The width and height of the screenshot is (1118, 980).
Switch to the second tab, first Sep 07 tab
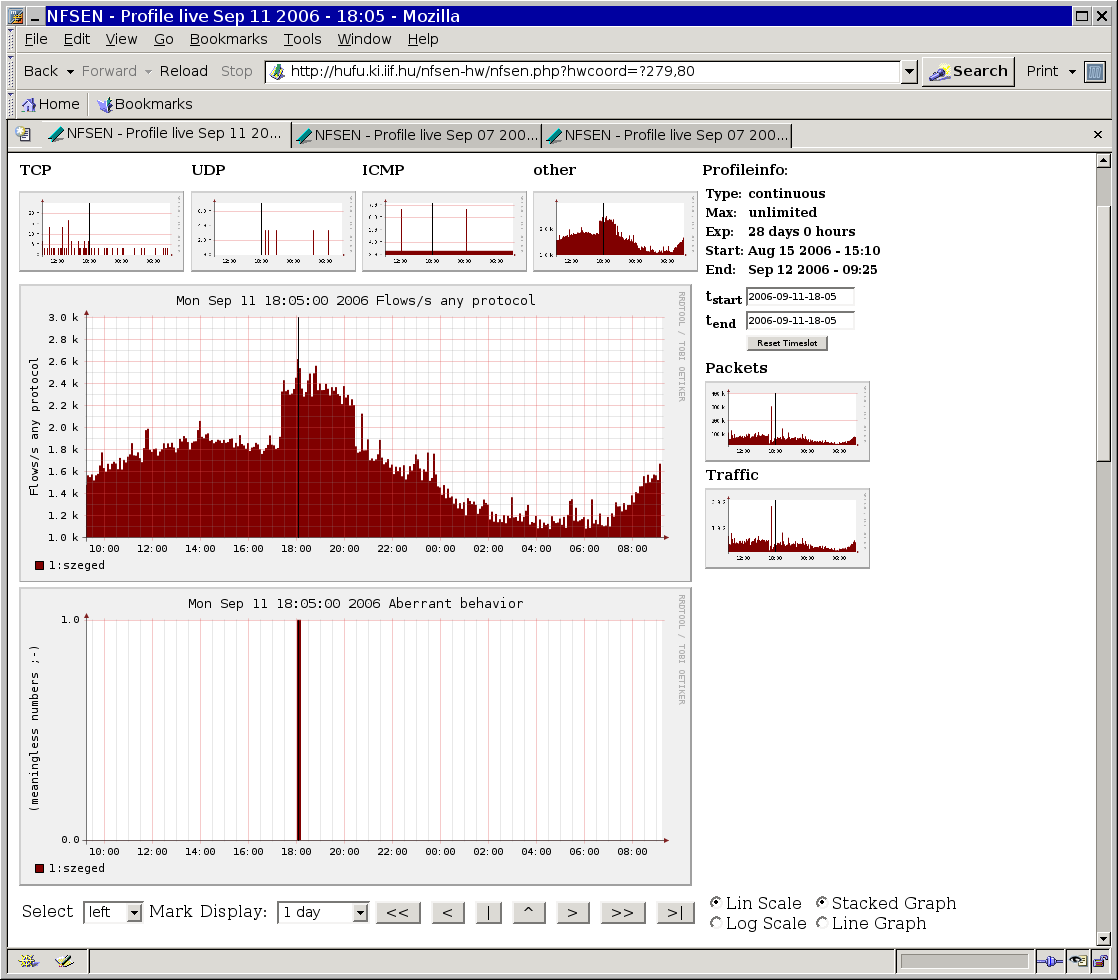click(x=417, y=135)
